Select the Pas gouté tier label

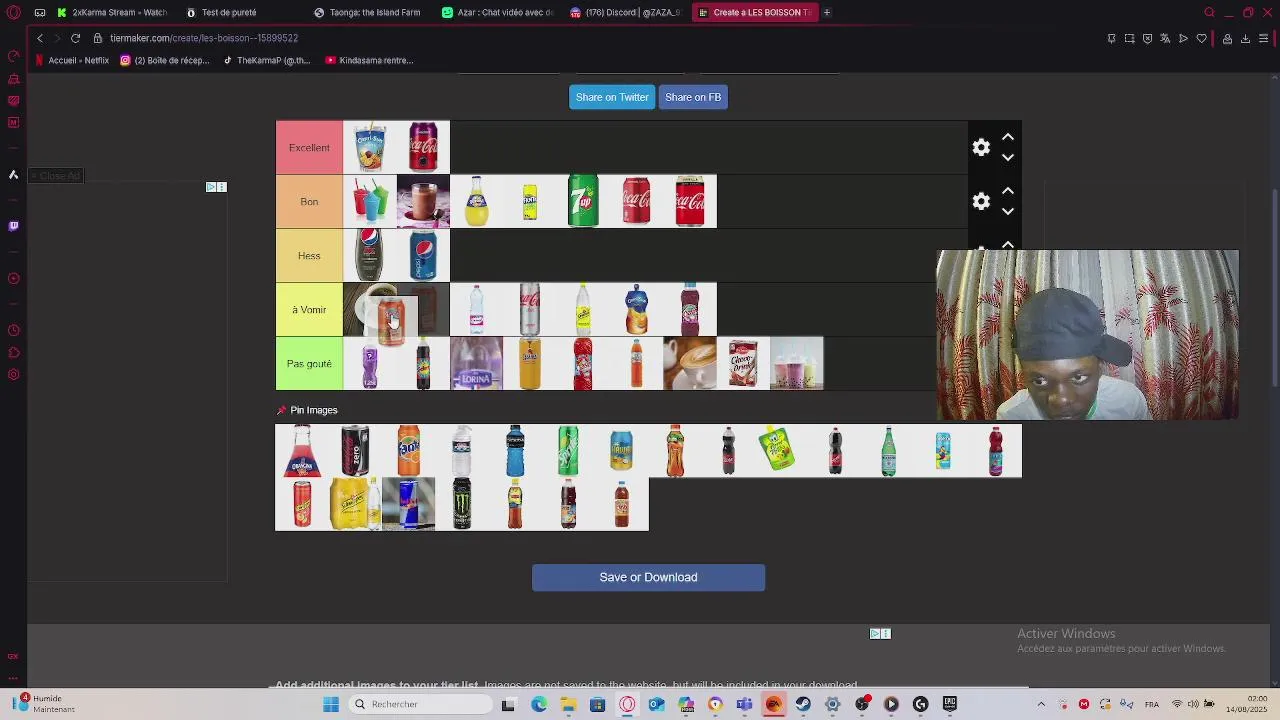(x=309, y=364)
